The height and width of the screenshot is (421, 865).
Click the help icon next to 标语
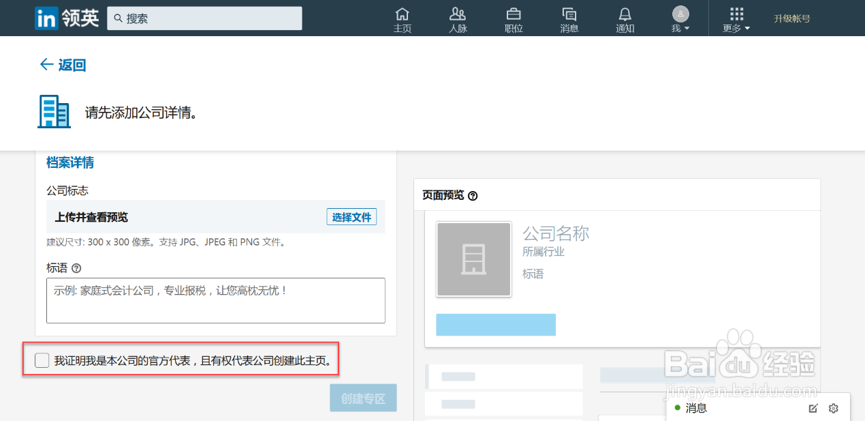[77, 268]
